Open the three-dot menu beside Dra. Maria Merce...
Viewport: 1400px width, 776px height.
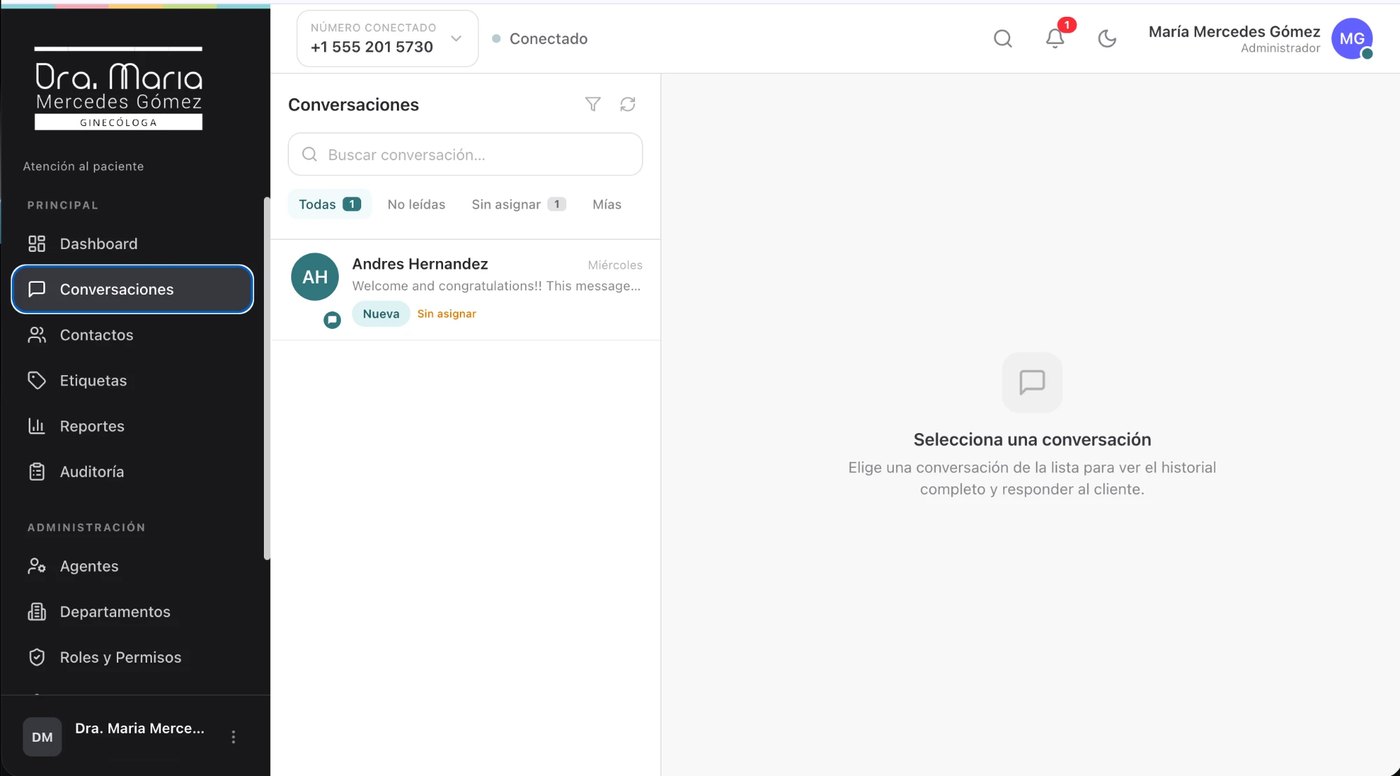click(x=234, y=737)
